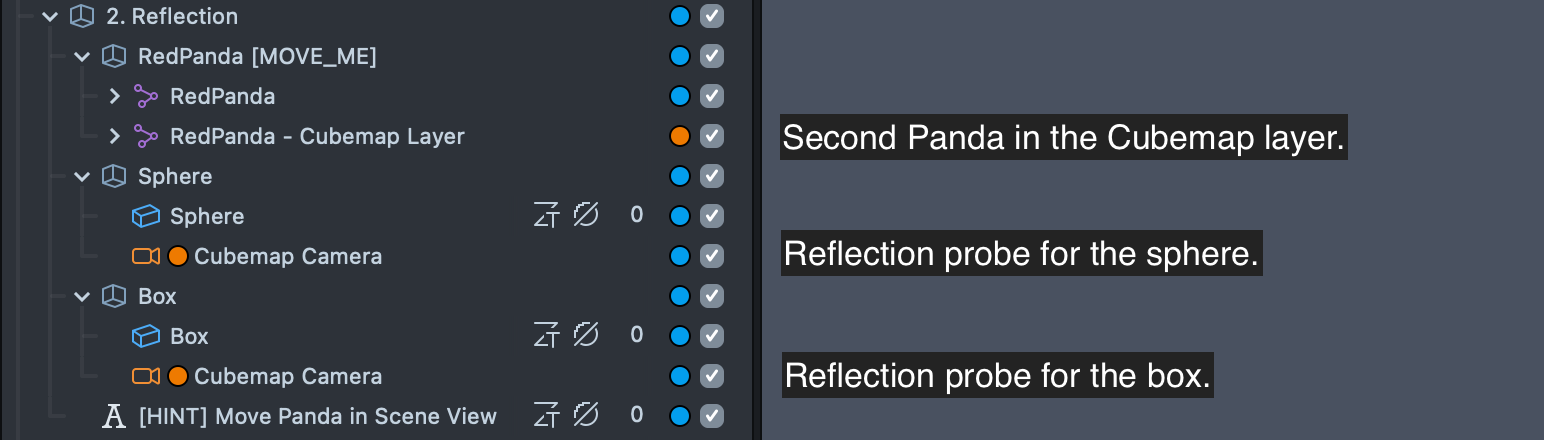Image resolution: width=1544 pixels, height=440 pixels.
Task: Disable the 2. Reflection node checkbox
Action: click(x=711, y=16)
